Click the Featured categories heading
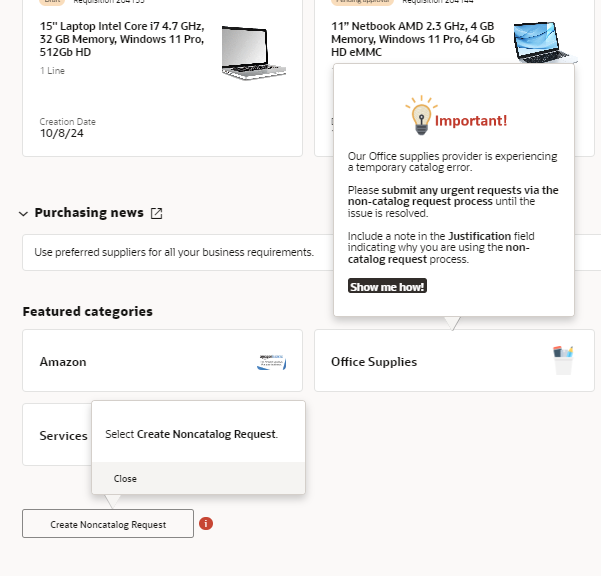This screenshot has width=601, height=576. [87, 311]
